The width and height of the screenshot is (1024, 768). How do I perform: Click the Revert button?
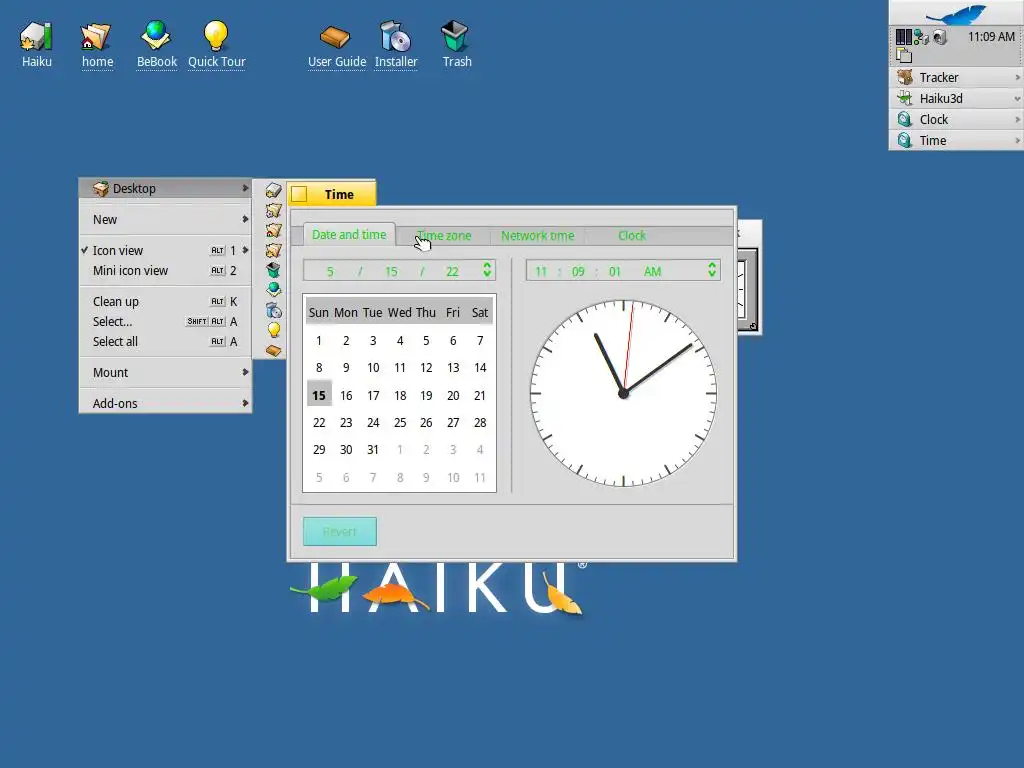pos(340,532)
